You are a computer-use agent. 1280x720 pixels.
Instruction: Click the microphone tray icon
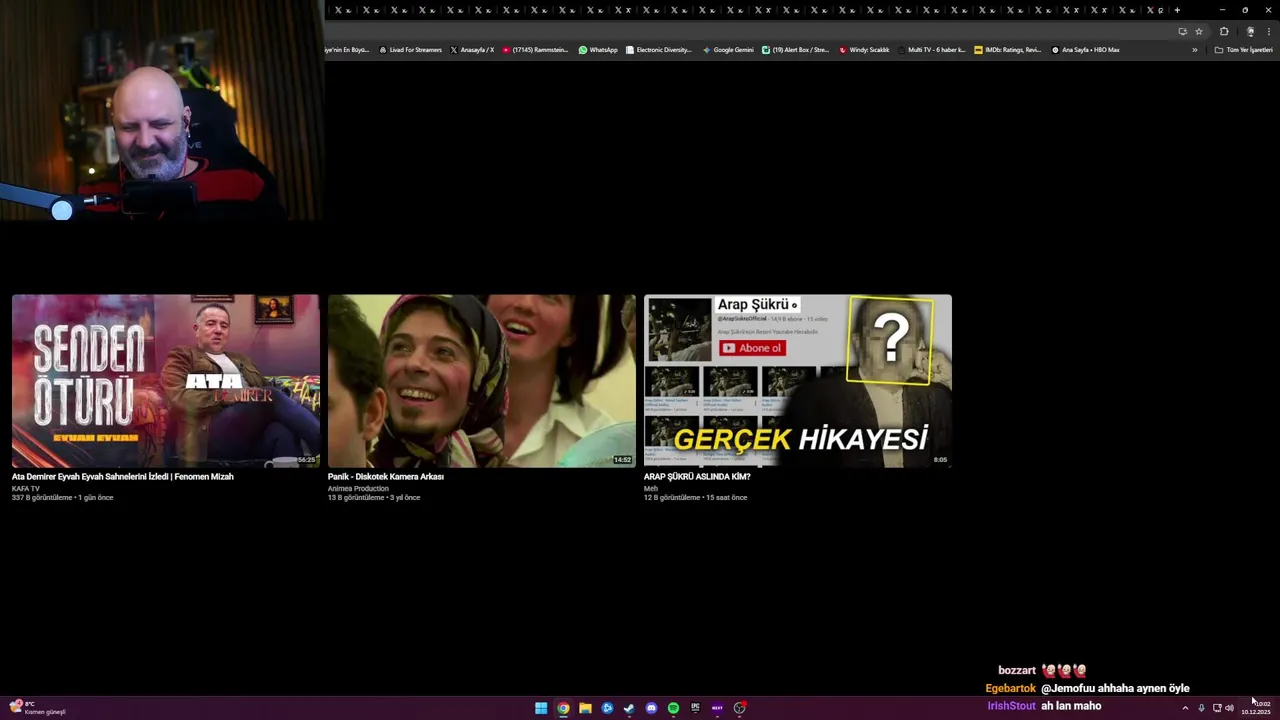point(1201,708)
